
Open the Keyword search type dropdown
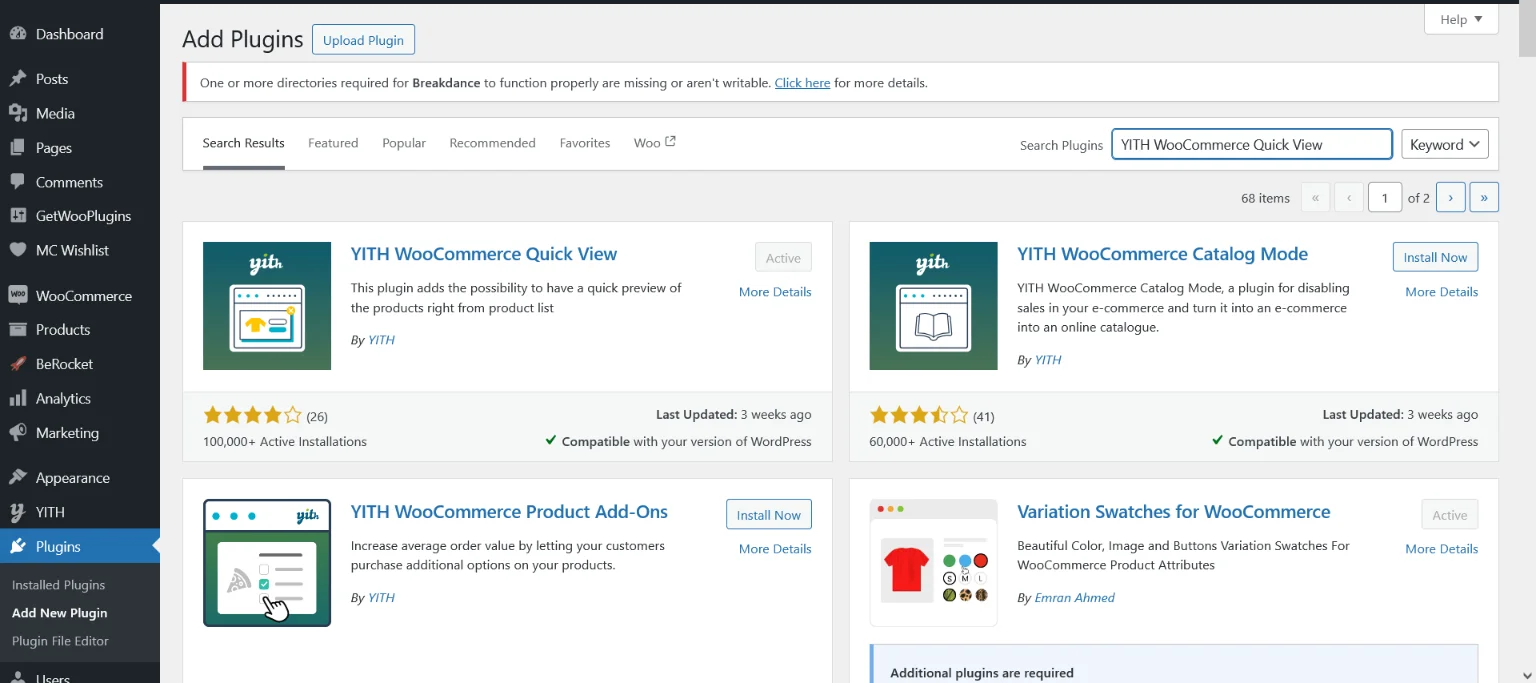1445,144
